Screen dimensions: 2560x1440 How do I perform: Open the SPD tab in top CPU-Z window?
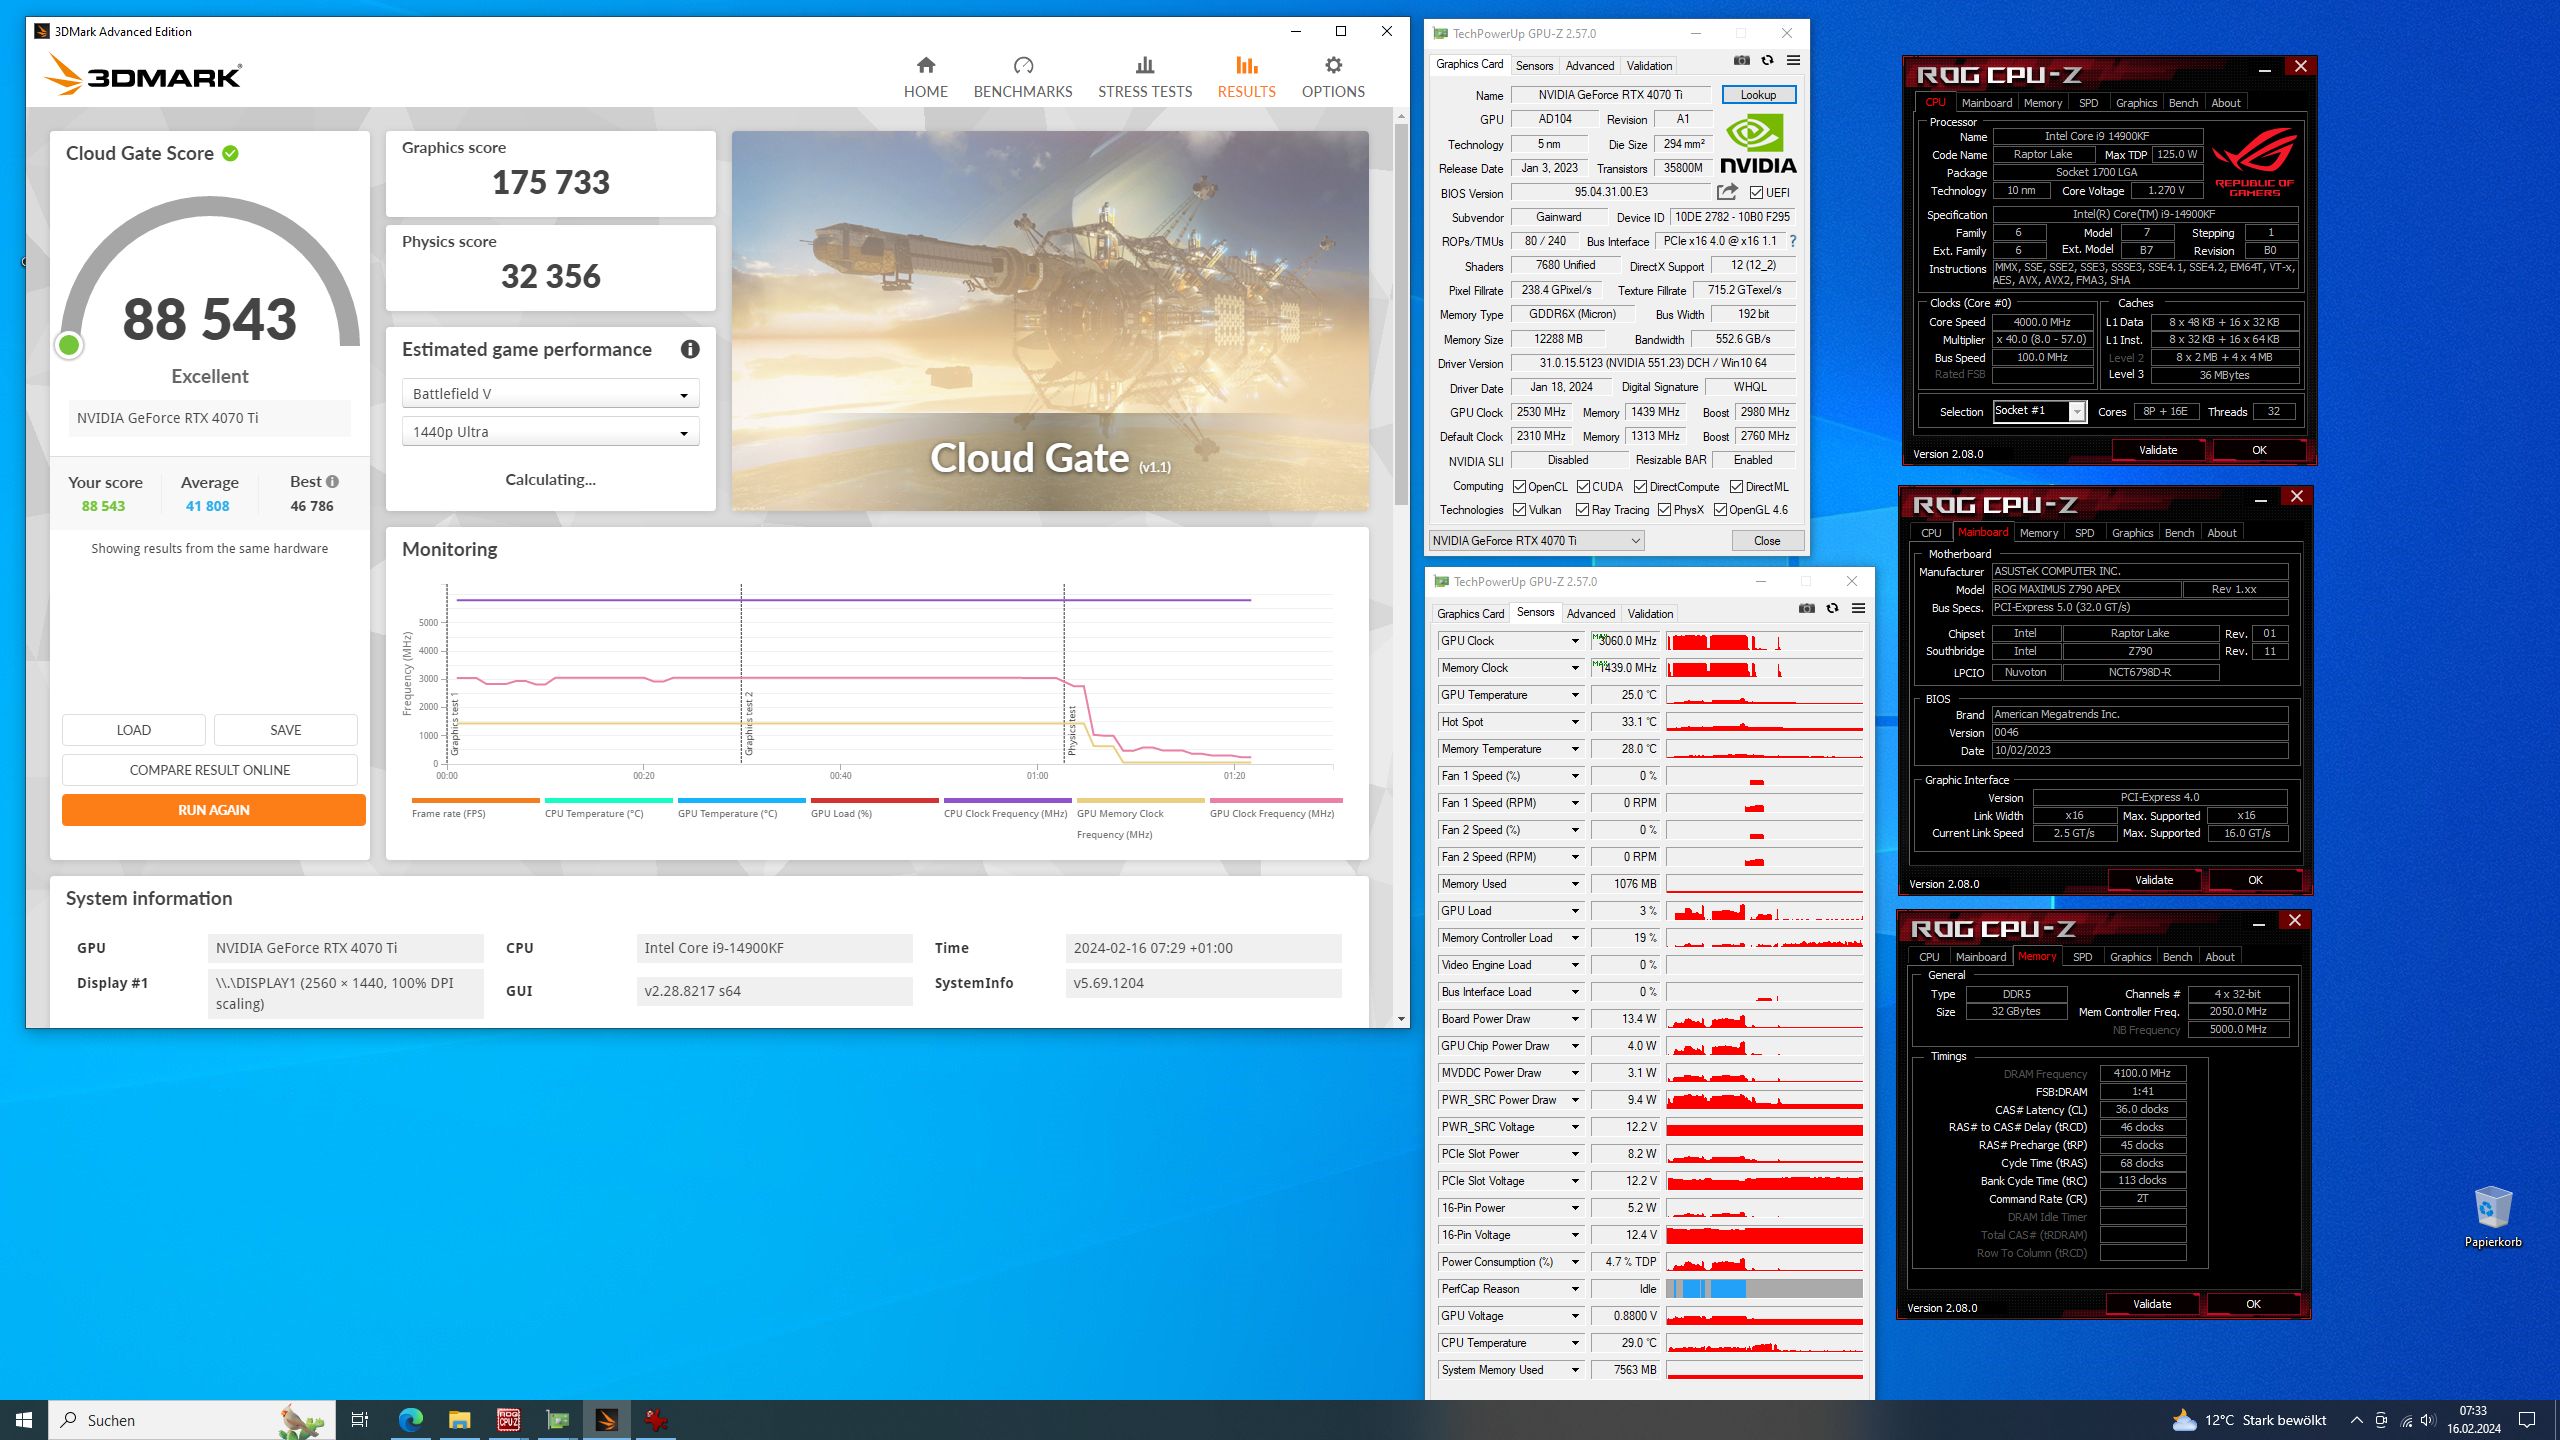click(2088, 103)
